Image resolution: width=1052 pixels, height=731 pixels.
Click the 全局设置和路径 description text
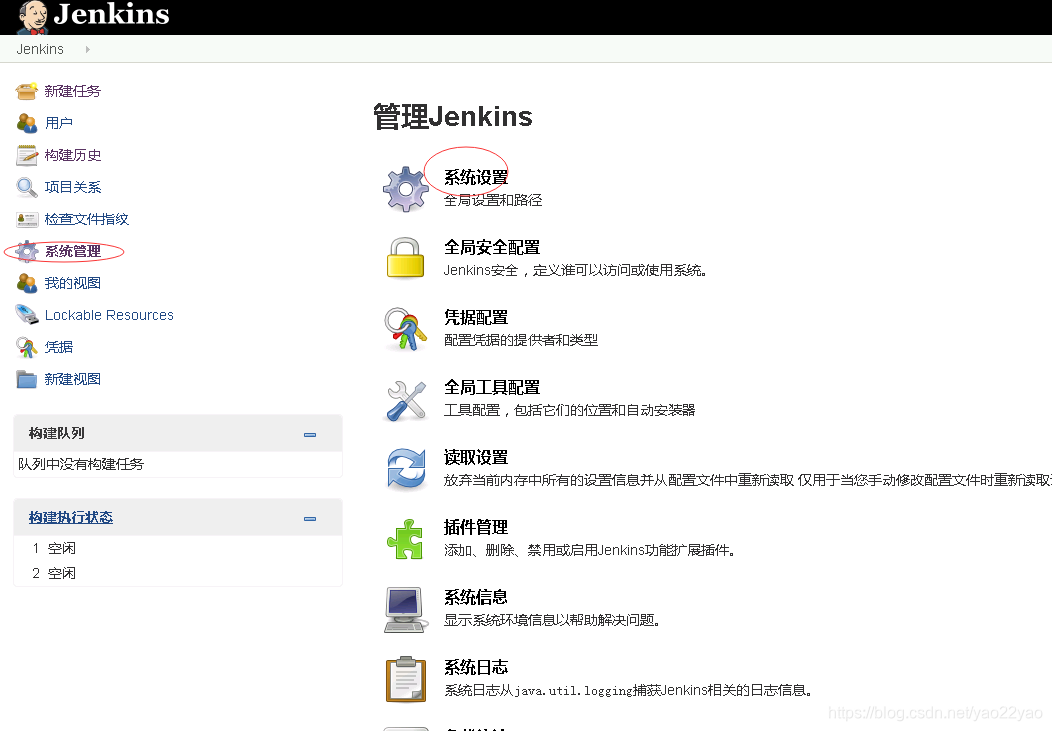click(493, 201)
